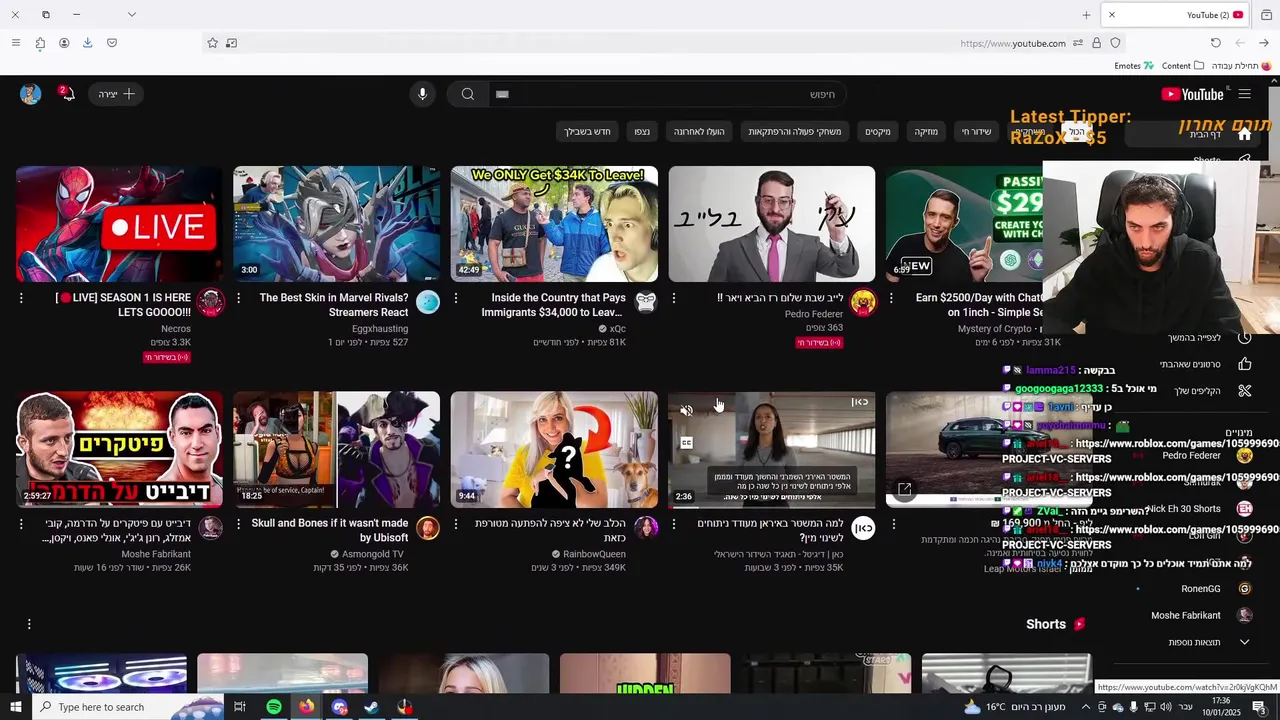The image size is (1280, 720).
Task: Open the list all tabs chevron
Action: pyautogui.click(x=131, y=15)
